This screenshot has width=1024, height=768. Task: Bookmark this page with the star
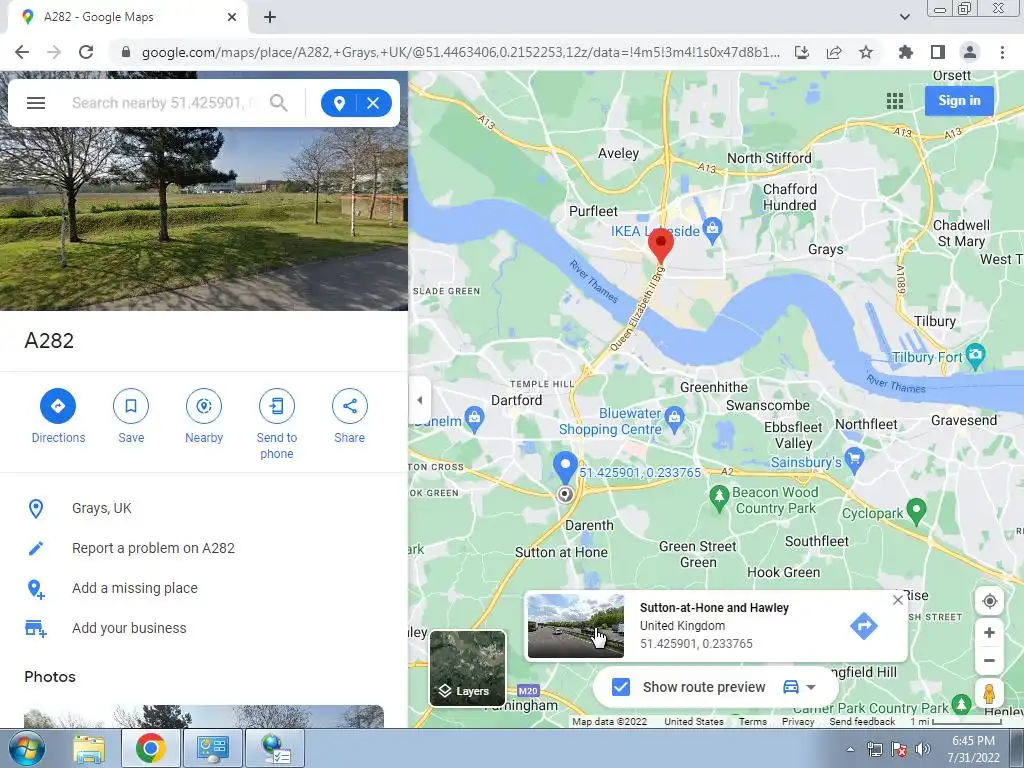pos(866,52)
